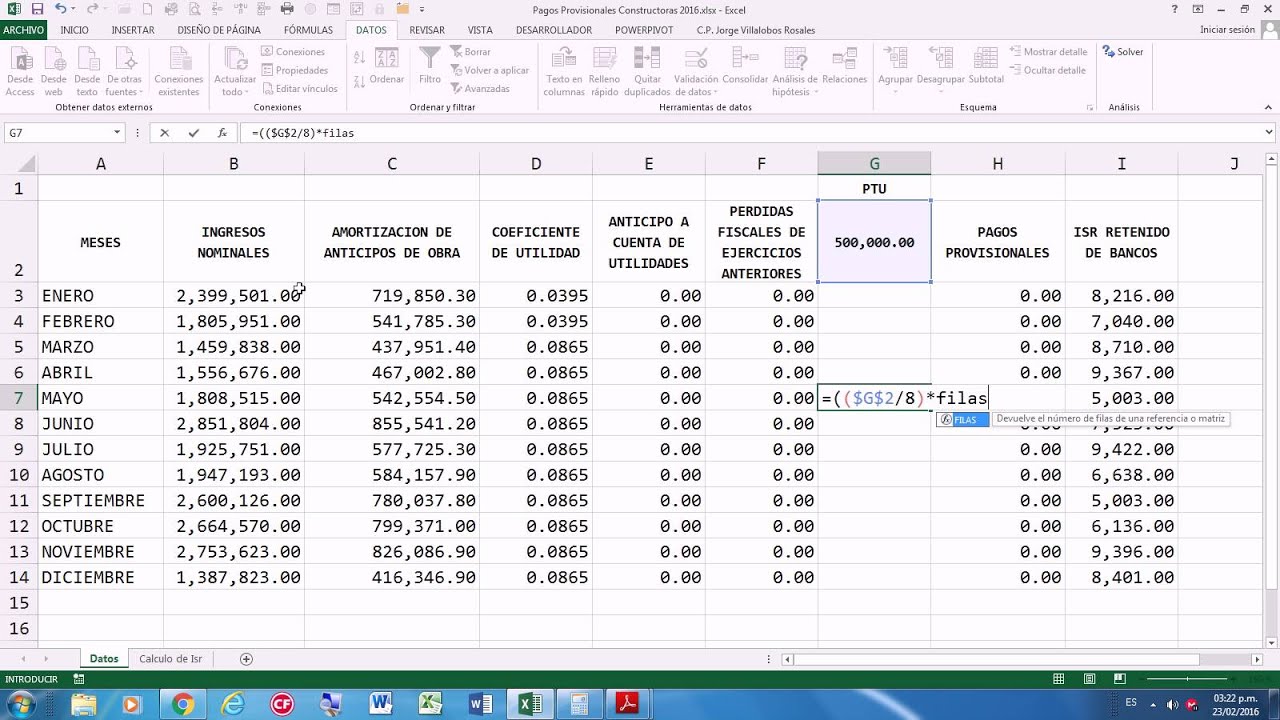
Task: Cancel formula entry with X icon
Action: click(165, 133)
